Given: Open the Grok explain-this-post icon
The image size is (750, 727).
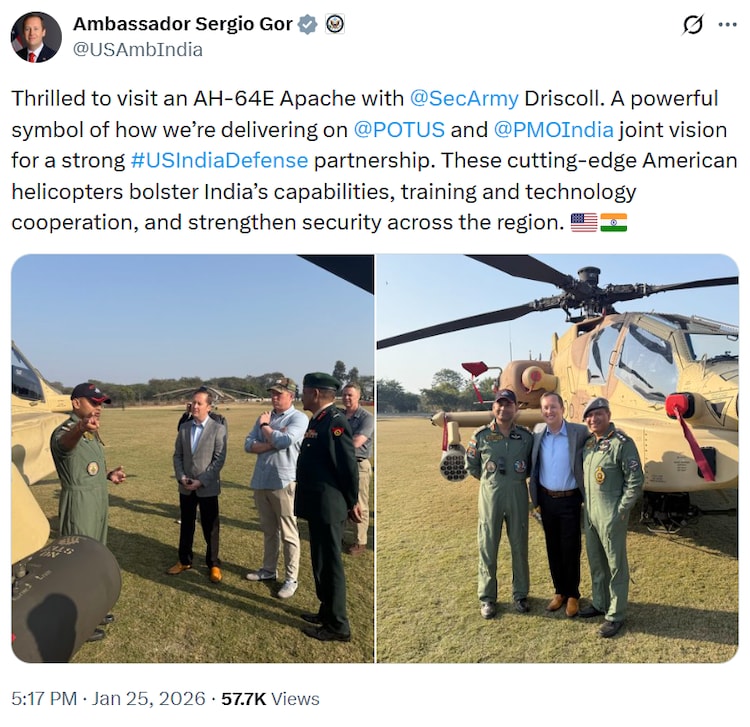Looking at the screenshot, I should pos(692,25).
